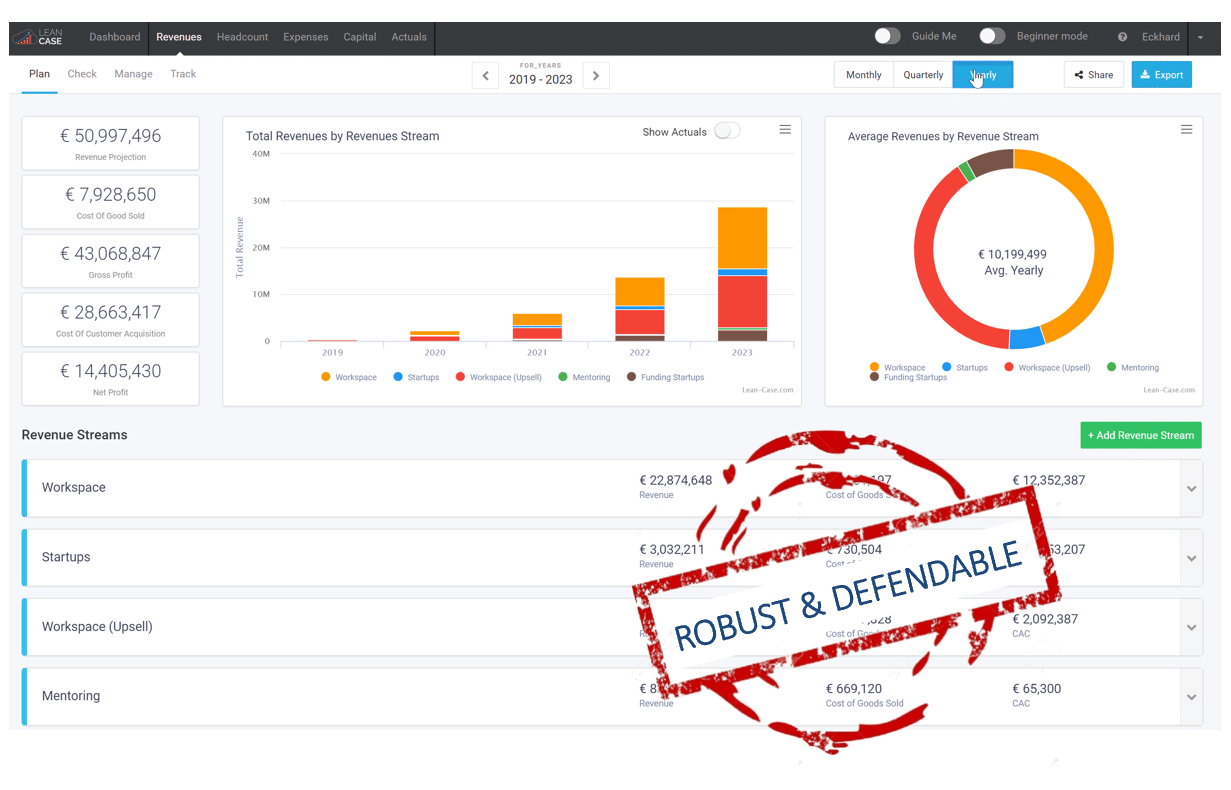Switch to the Check tab
1231x790 pixels.
click(x=82, y=74)
